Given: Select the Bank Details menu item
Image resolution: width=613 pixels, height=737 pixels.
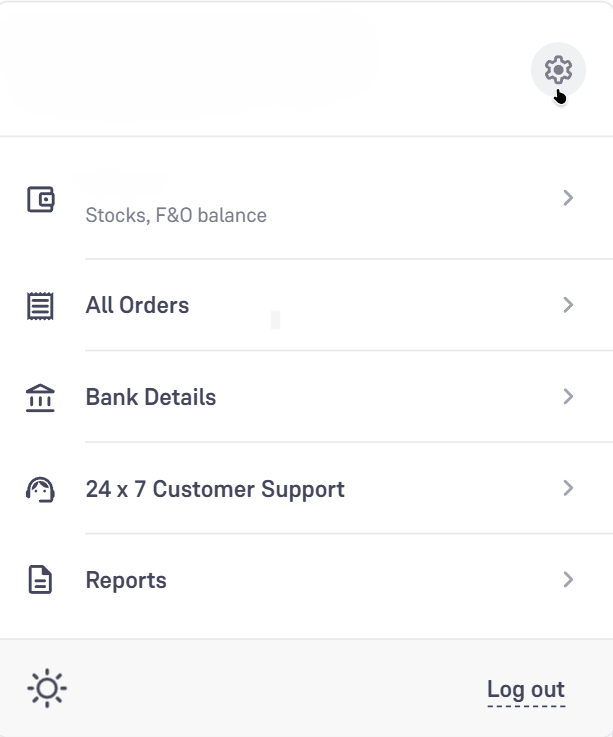Looking at the screenshot, I should (151, 397).
